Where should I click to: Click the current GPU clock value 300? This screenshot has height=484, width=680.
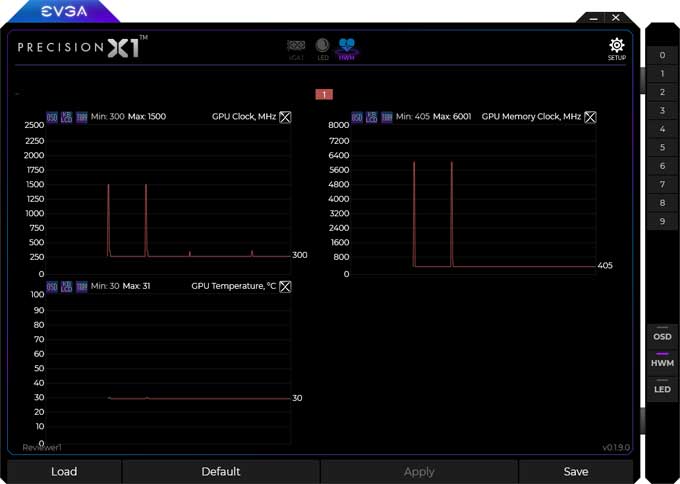pos(300,255)
